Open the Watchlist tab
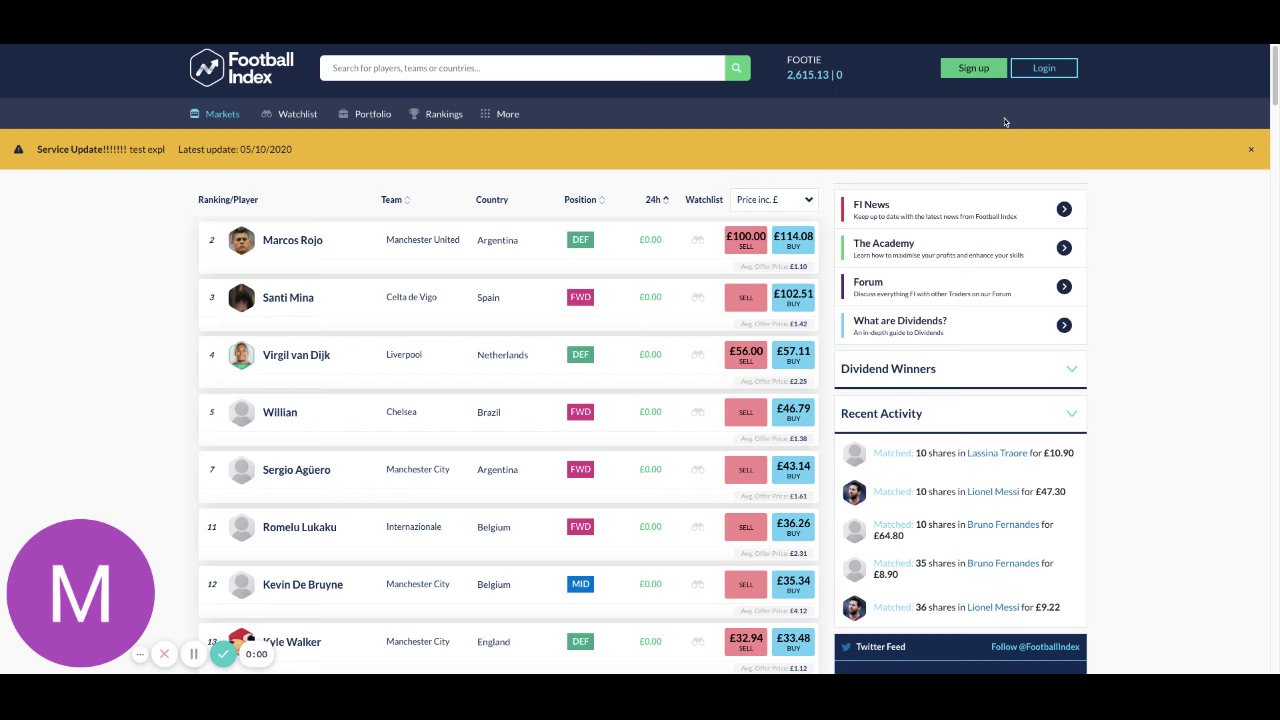 (289, 114)
